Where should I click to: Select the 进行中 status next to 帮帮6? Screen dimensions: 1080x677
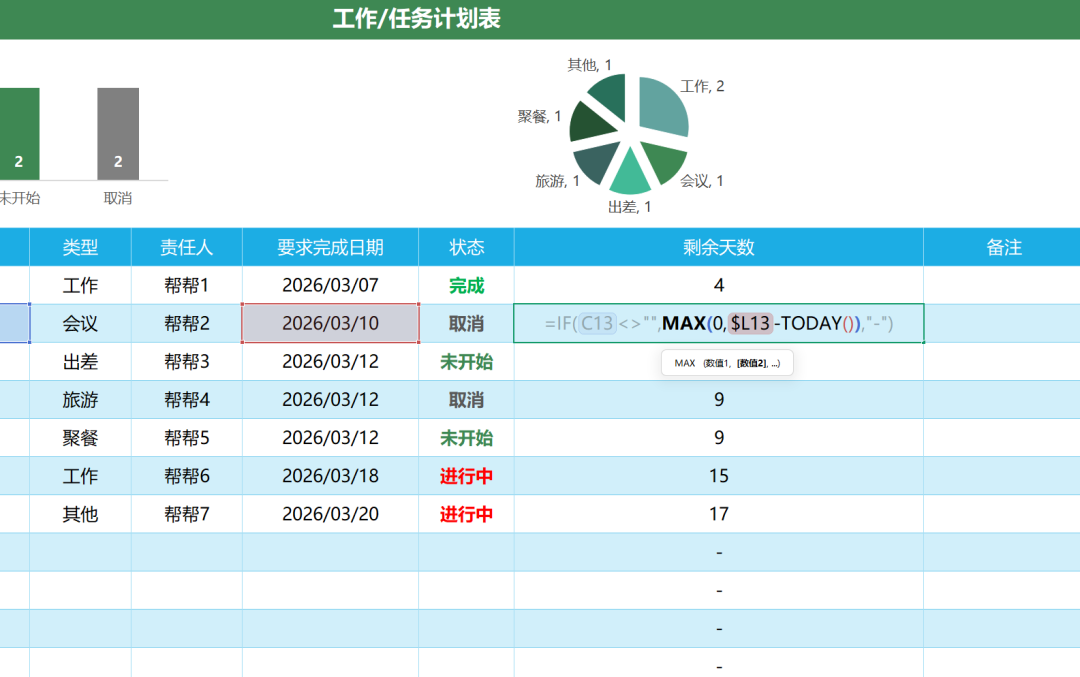tap(466, 476)
